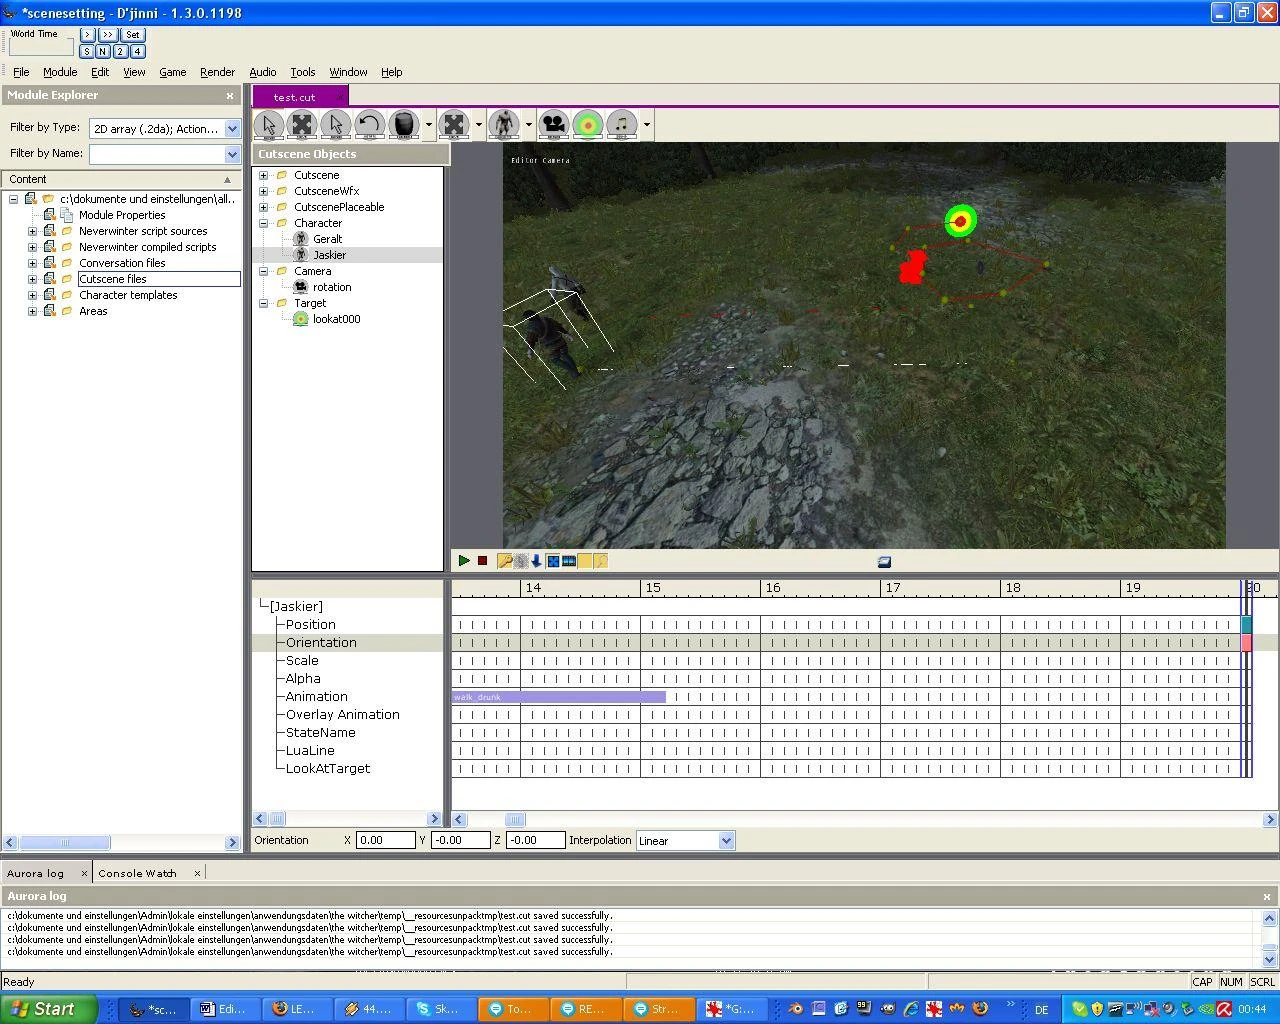
Task: Click the character figure toolbar icon
Action: 504,125
